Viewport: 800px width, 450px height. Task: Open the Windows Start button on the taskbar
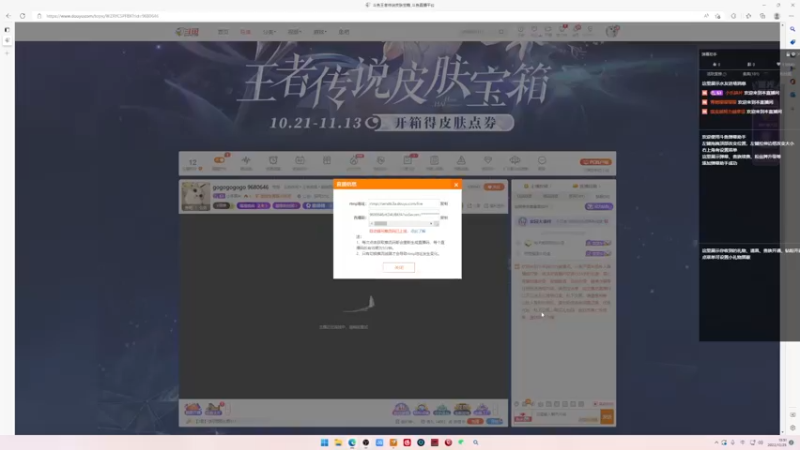pyautogui.click(x=324, y=442)
